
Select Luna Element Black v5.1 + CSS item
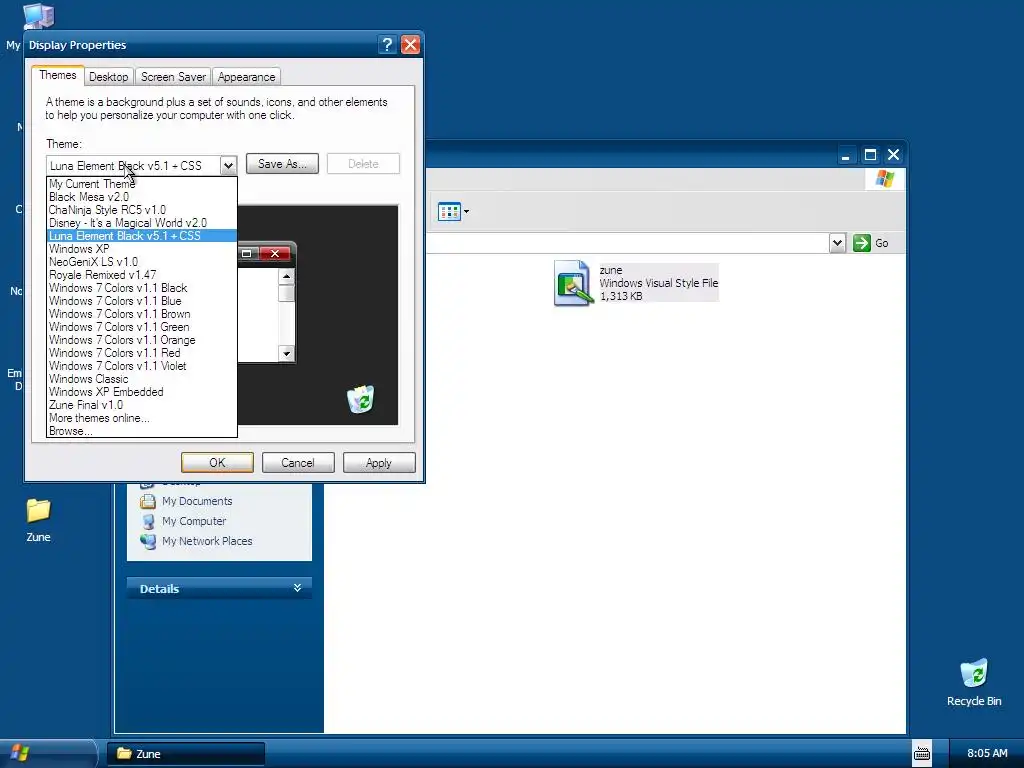pyautogui.click(x=142, y=236)
